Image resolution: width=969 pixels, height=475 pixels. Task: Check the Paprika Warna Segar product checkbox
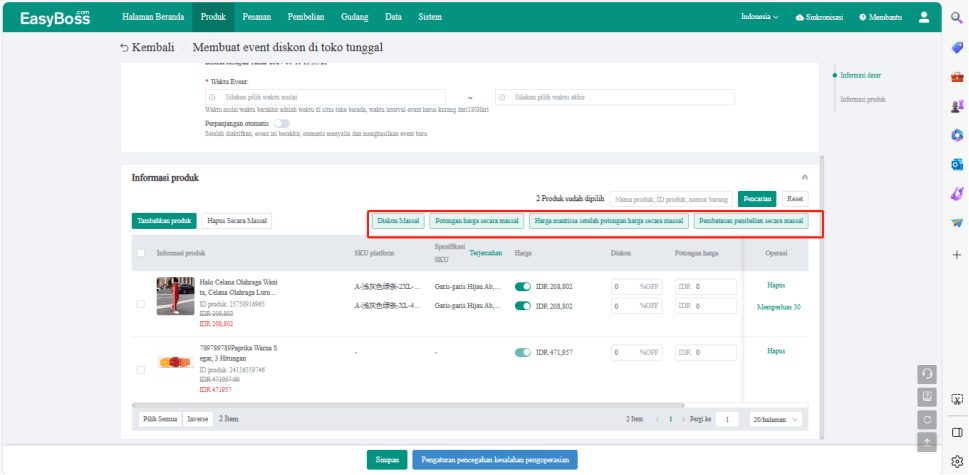click(x=141, y=369)
